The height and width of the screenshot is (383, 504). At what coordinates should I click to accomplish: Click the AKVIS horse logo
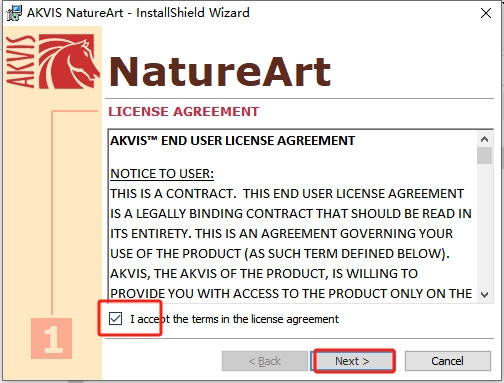pyautogui.click(x=53, y=61)
